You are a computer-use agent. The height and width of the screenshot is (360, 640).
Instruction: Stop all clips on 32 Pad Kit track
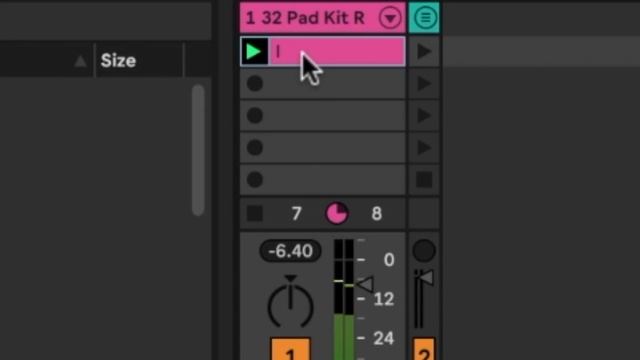click(x=255, y=213)
